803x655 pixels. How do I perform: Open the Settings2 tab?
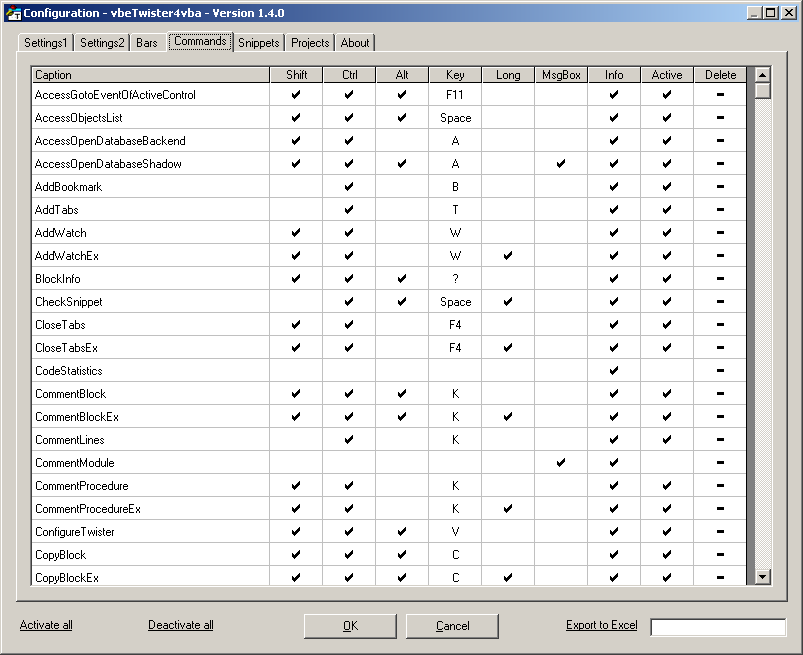(102, 43)
